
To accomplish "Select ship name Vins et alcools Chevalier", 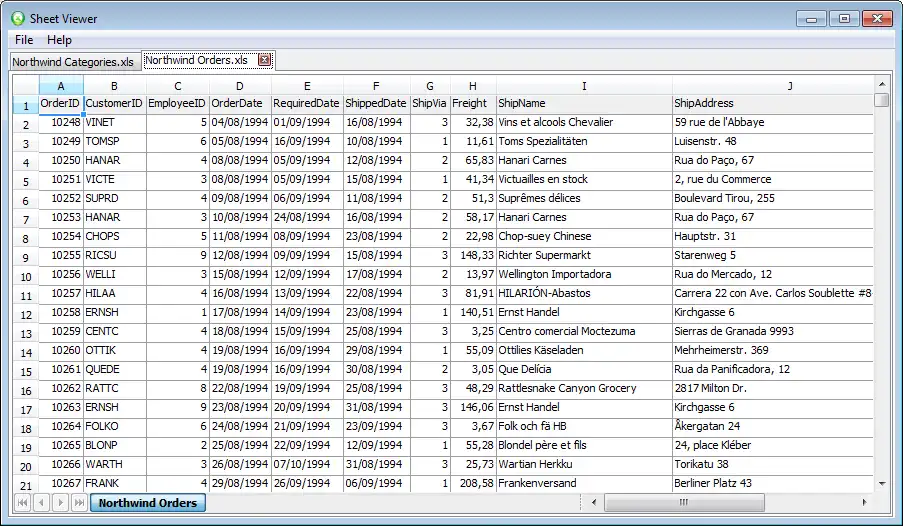I will [585, 122].
